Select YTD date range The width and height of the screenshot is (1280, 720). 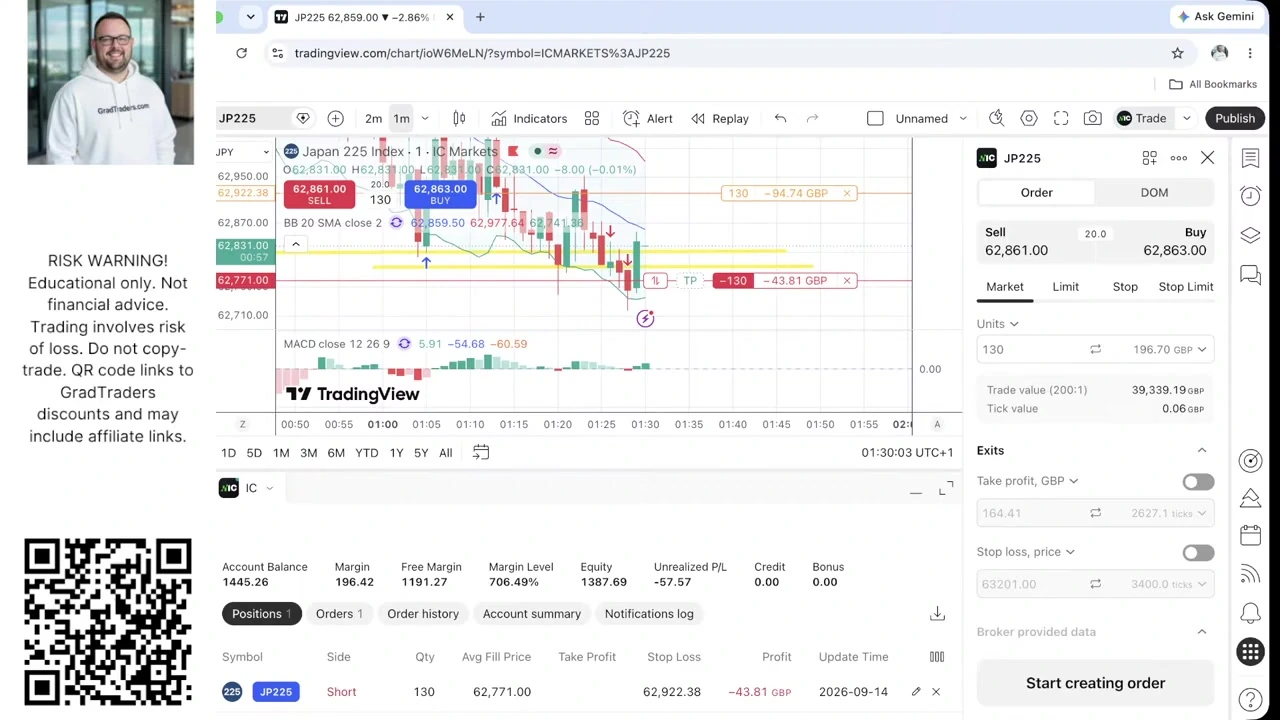coord(367,453)
